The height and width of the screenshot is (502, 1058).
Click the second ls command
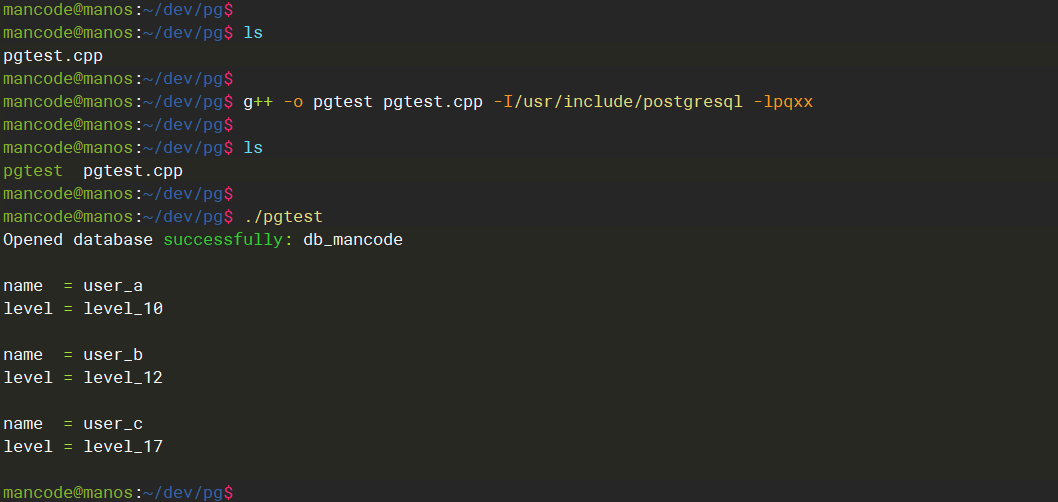[253, 147]
